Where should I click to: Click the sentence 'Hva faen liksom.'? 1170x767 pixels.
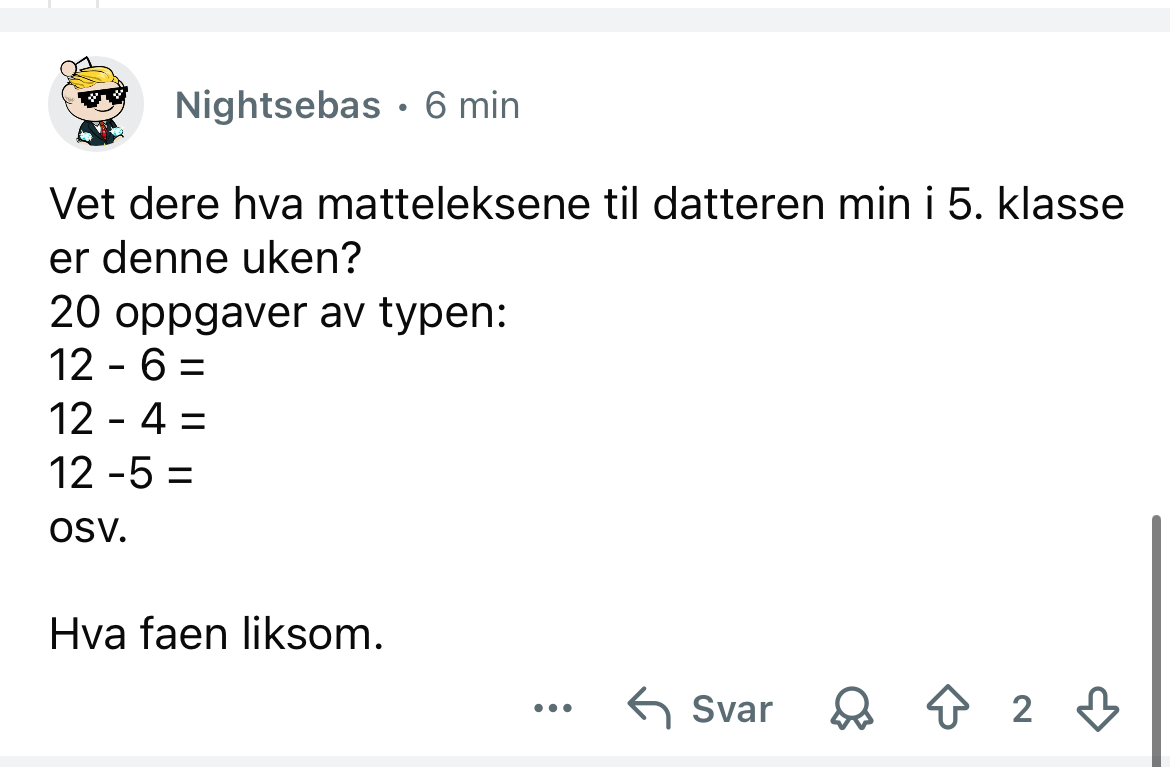pos(216,634)
